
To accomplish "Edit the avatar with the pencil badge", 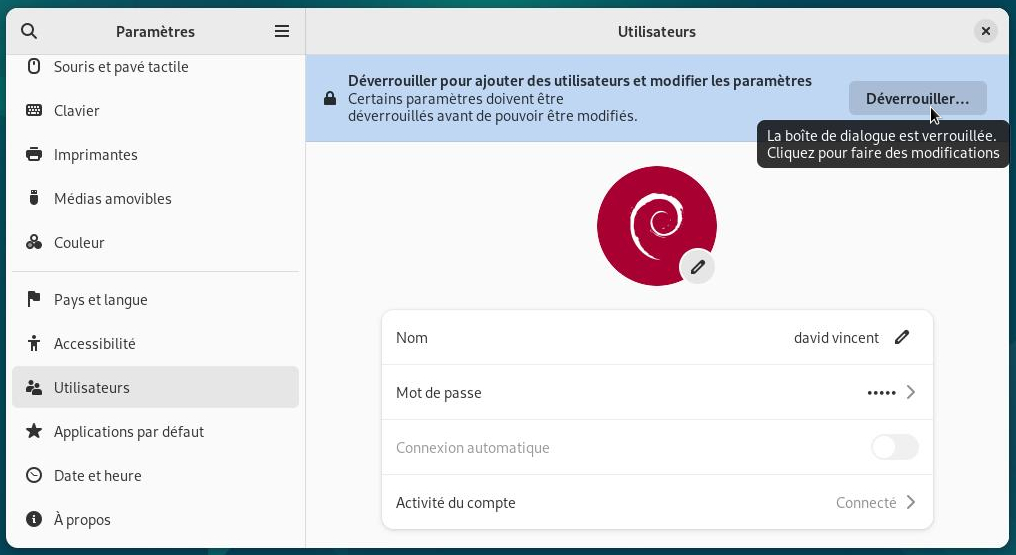I will 697,267.
